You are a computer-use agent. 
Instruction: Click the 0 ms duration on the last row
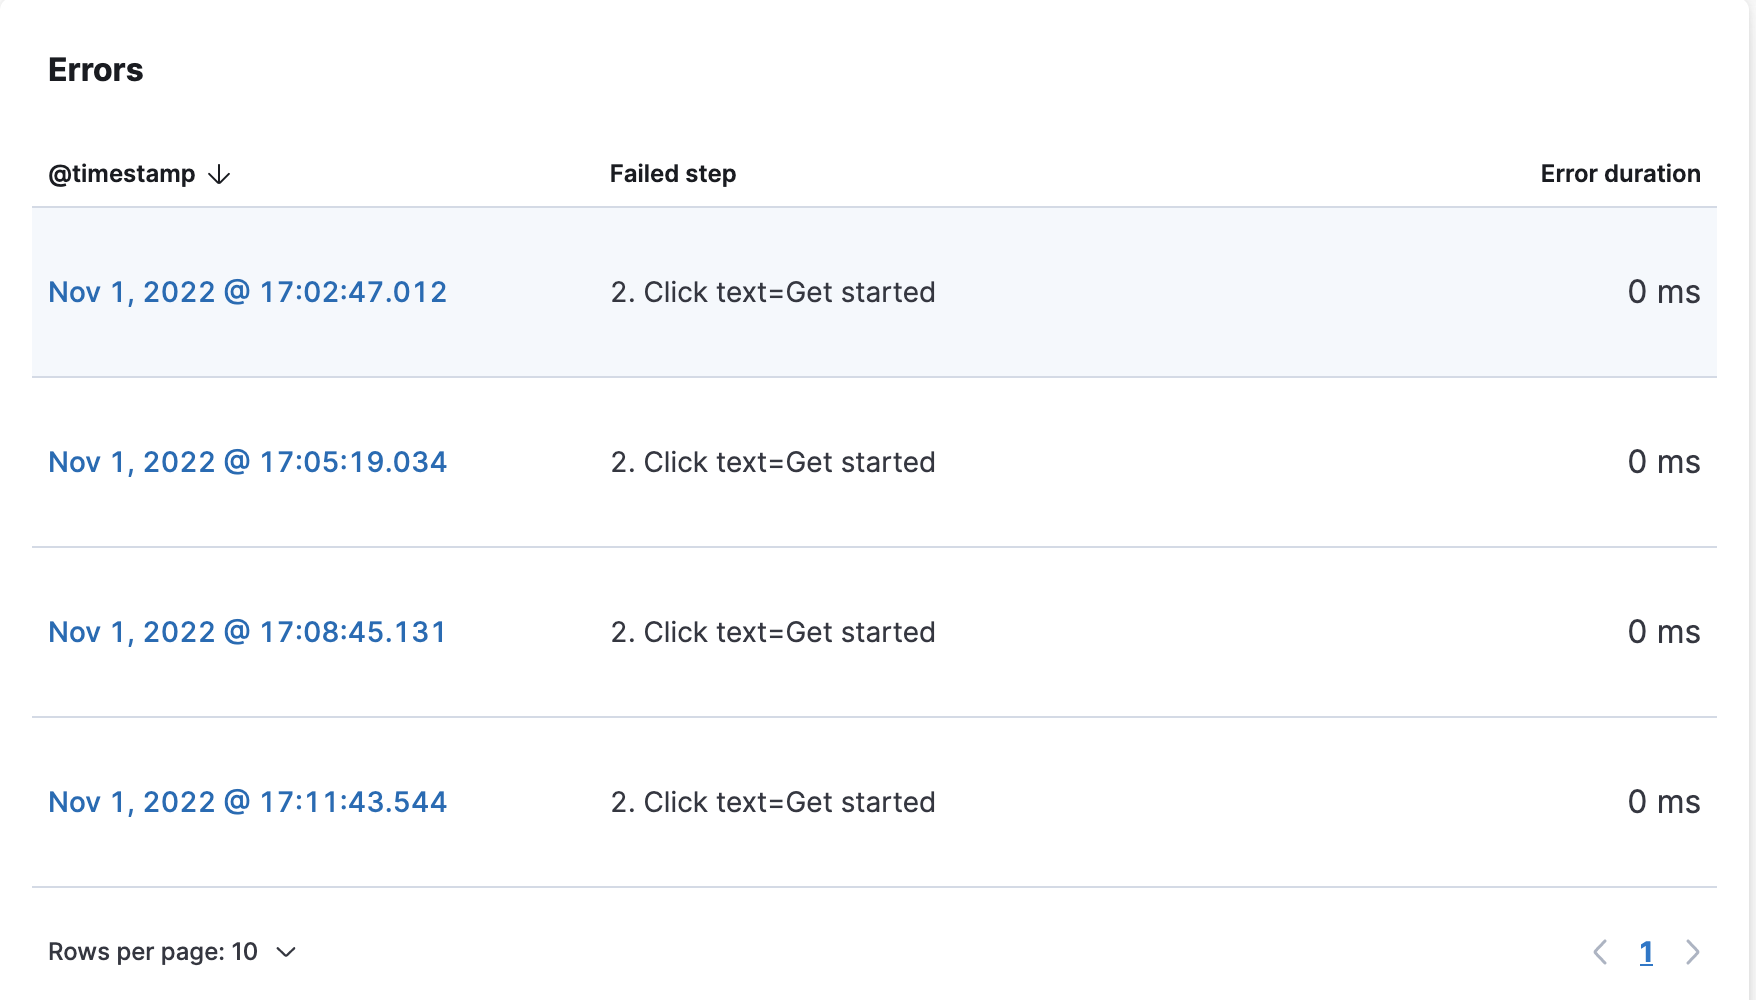1664,801
